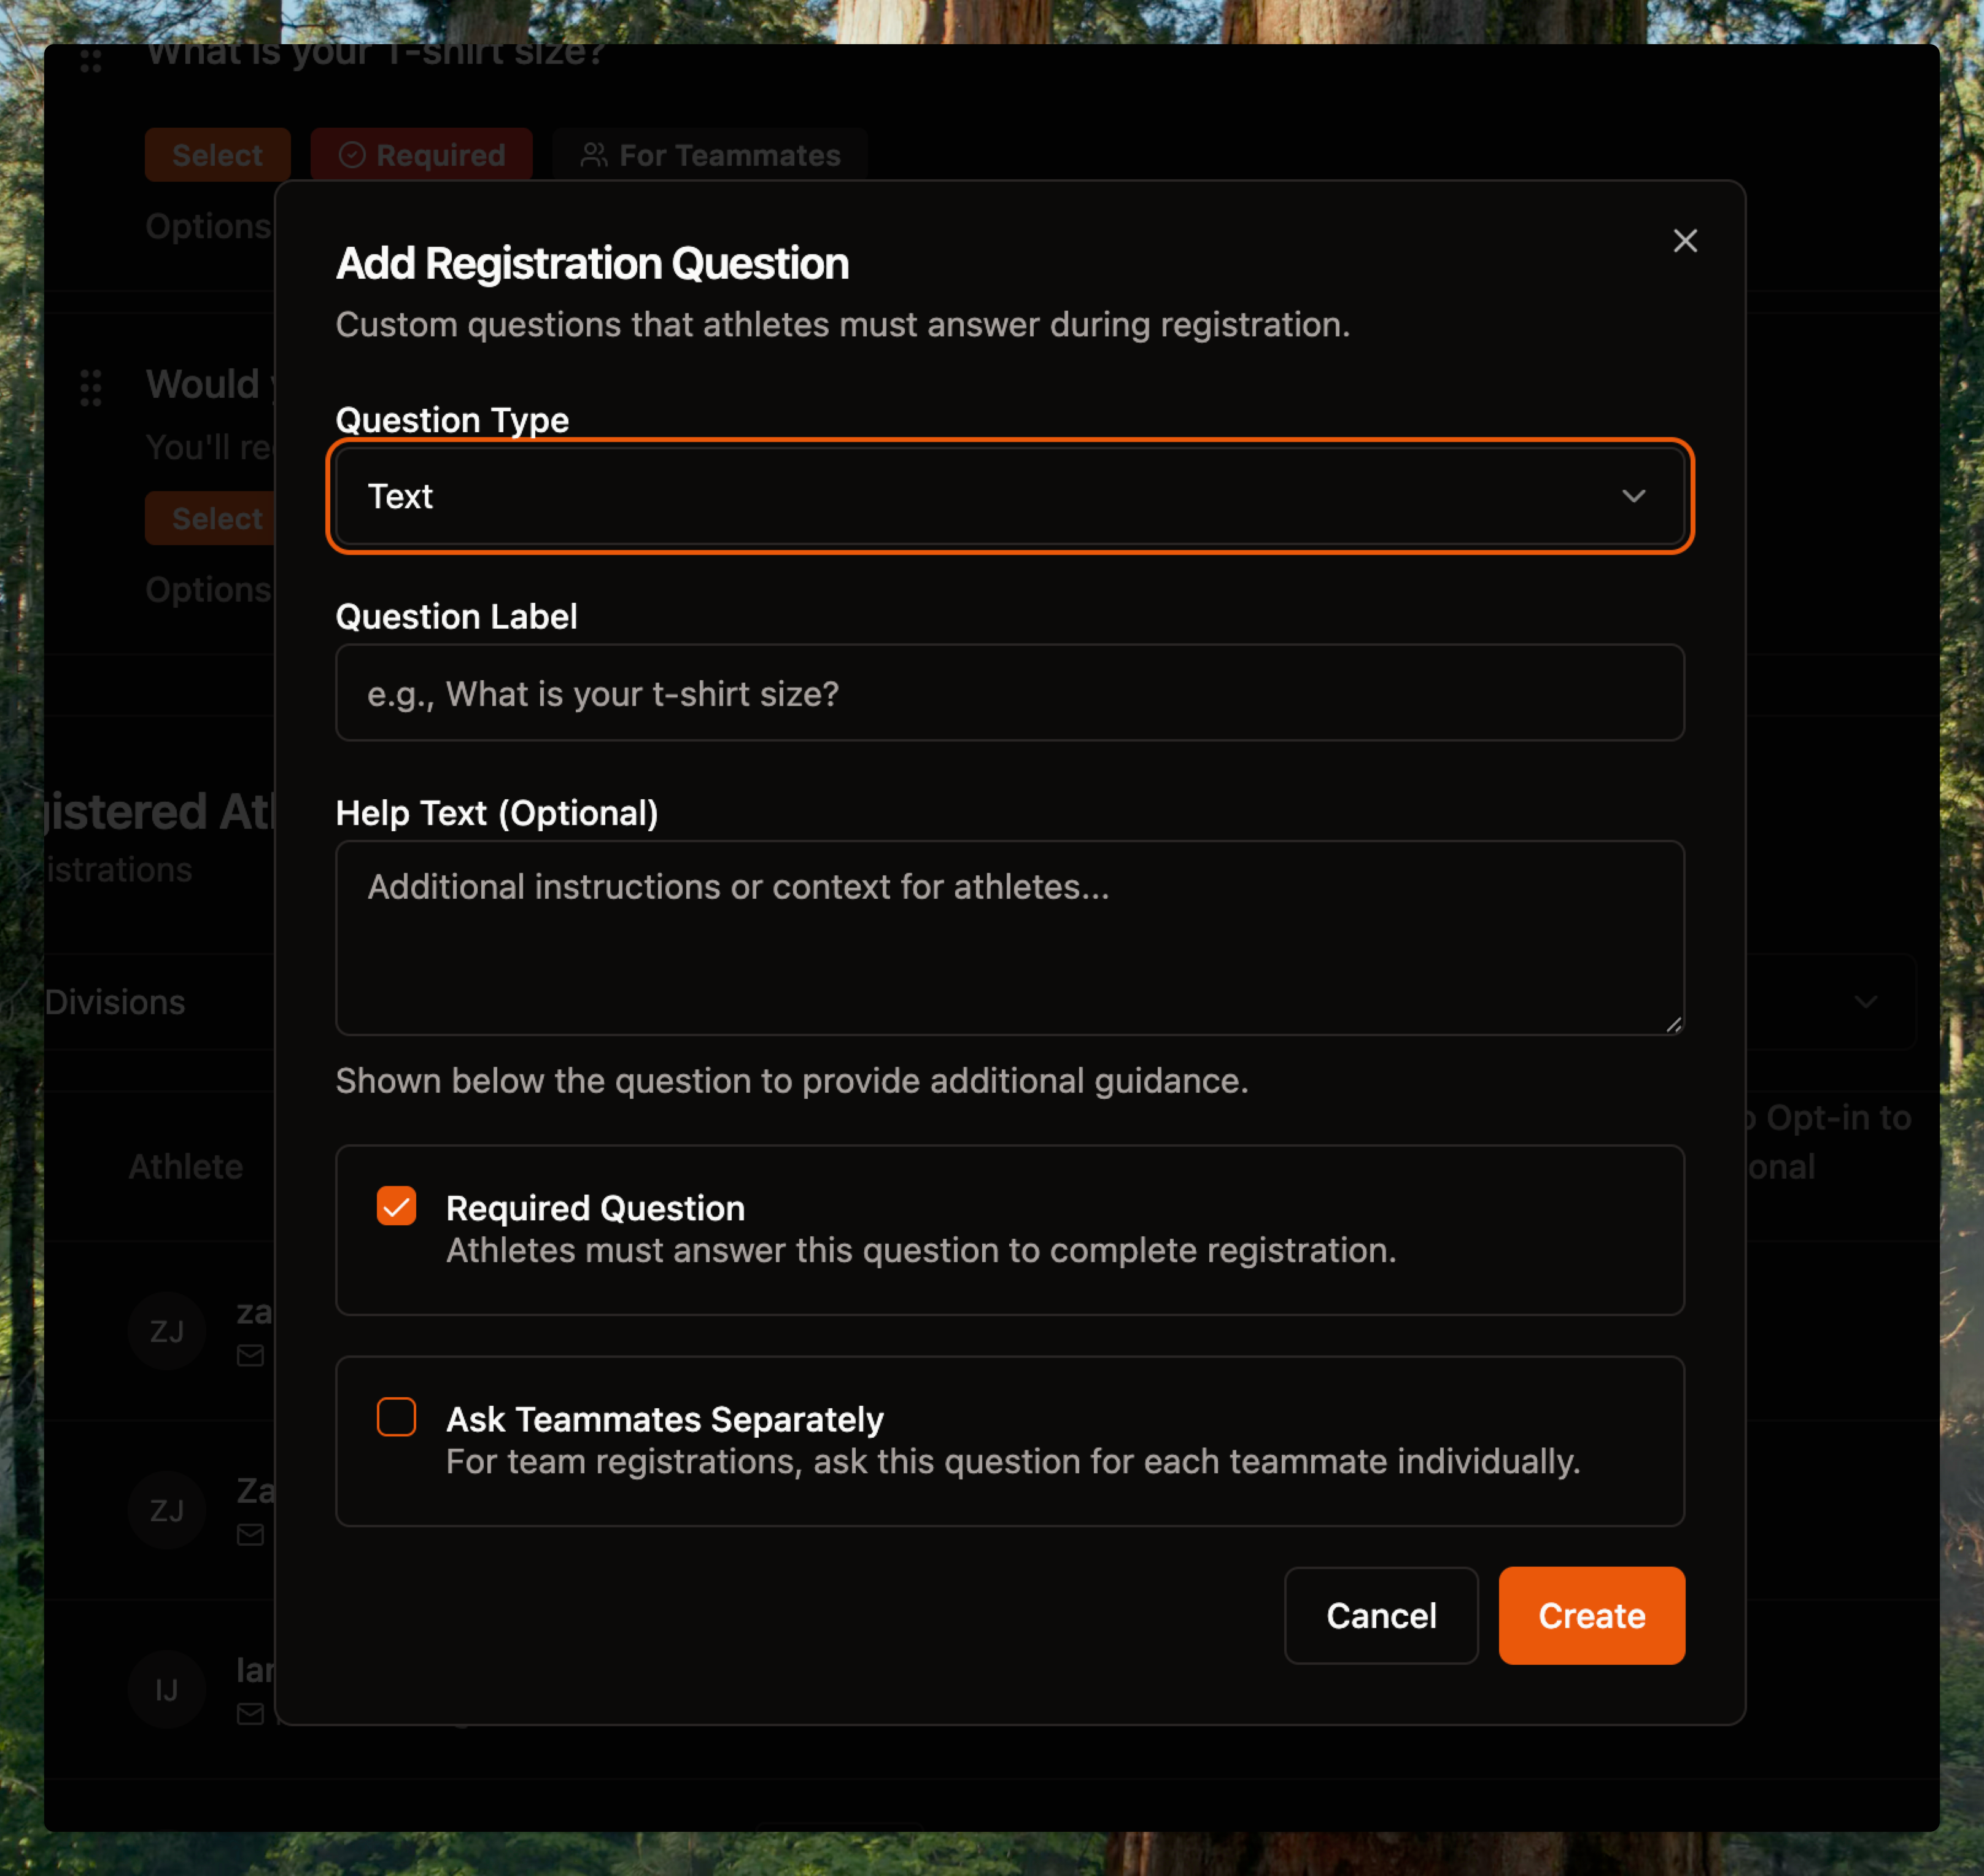Click the drag handle beside T-shirt size question

point(91,60)
